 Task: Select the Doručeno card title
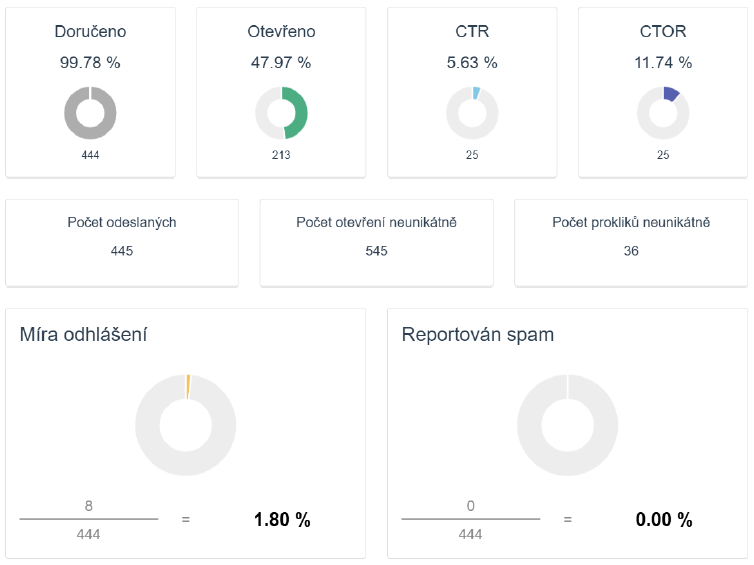(90, 31)
